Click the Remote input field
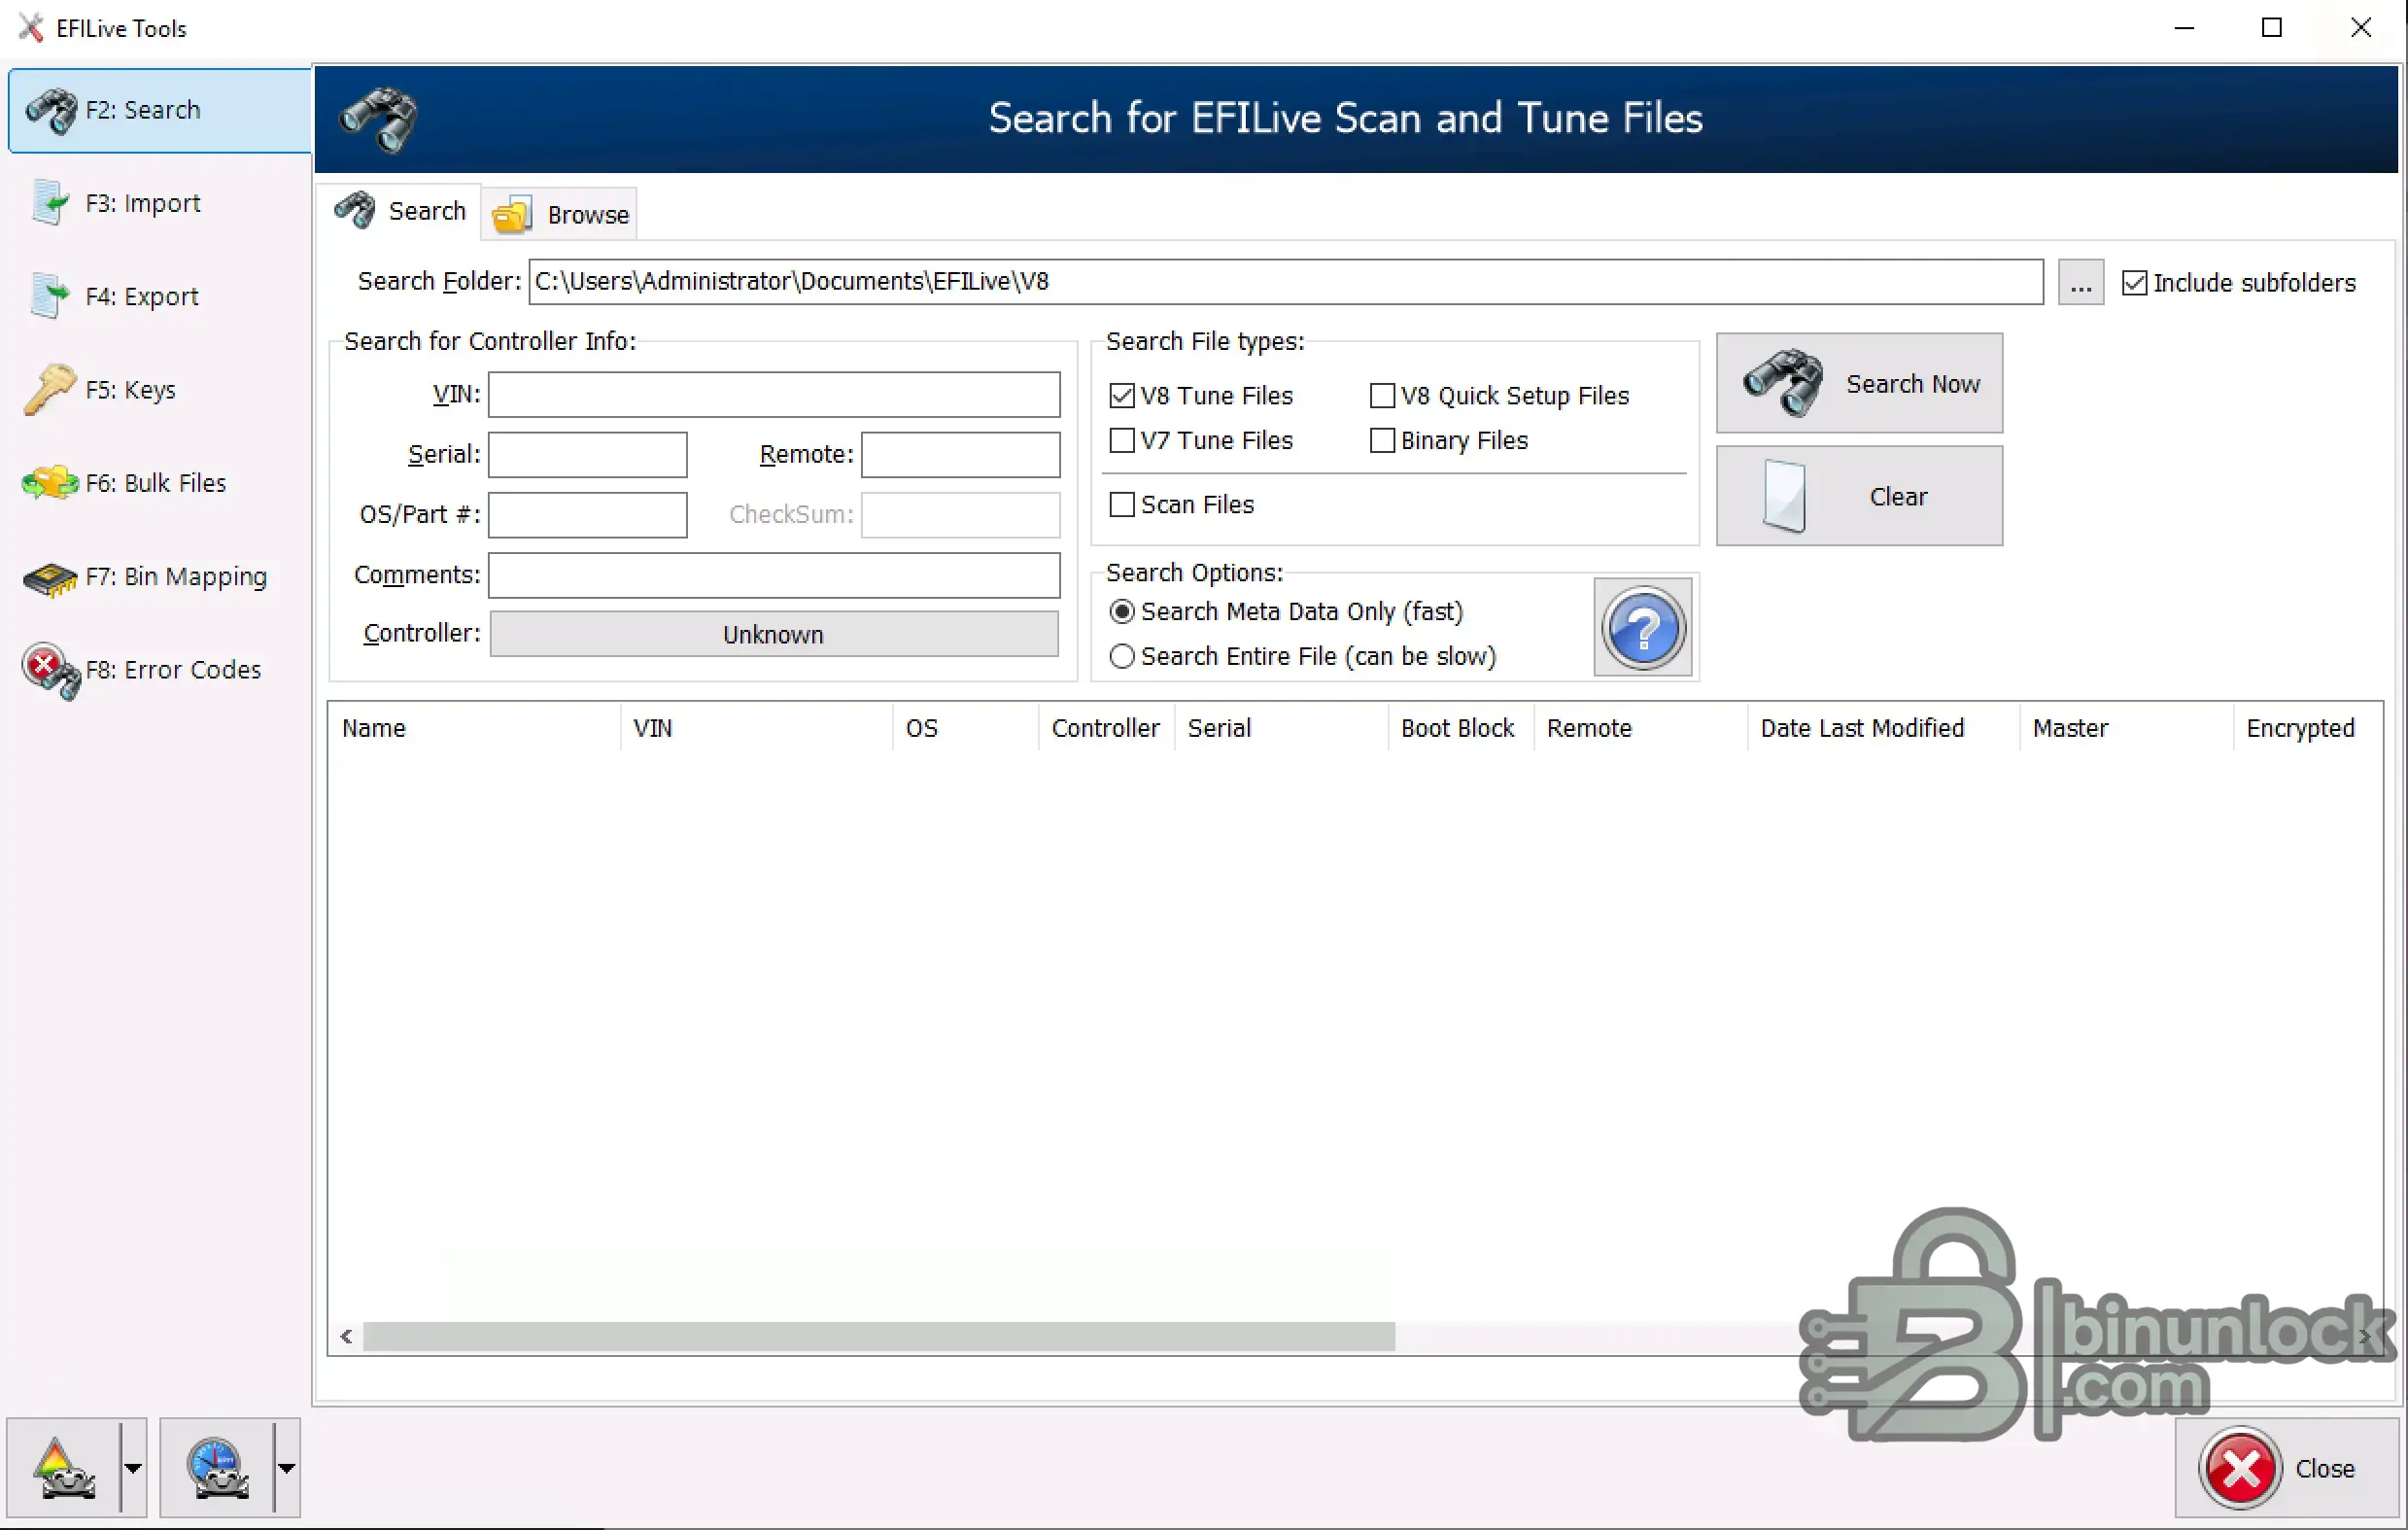The width and height of the screenshot is (2408, 1530). click(960, 454)
